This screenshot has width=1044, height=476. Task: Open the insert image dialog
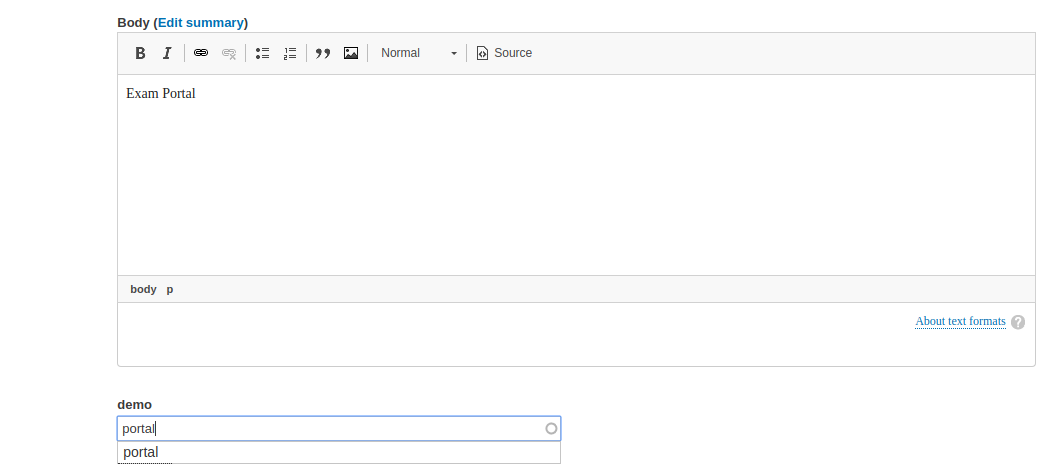pos(351,53)
